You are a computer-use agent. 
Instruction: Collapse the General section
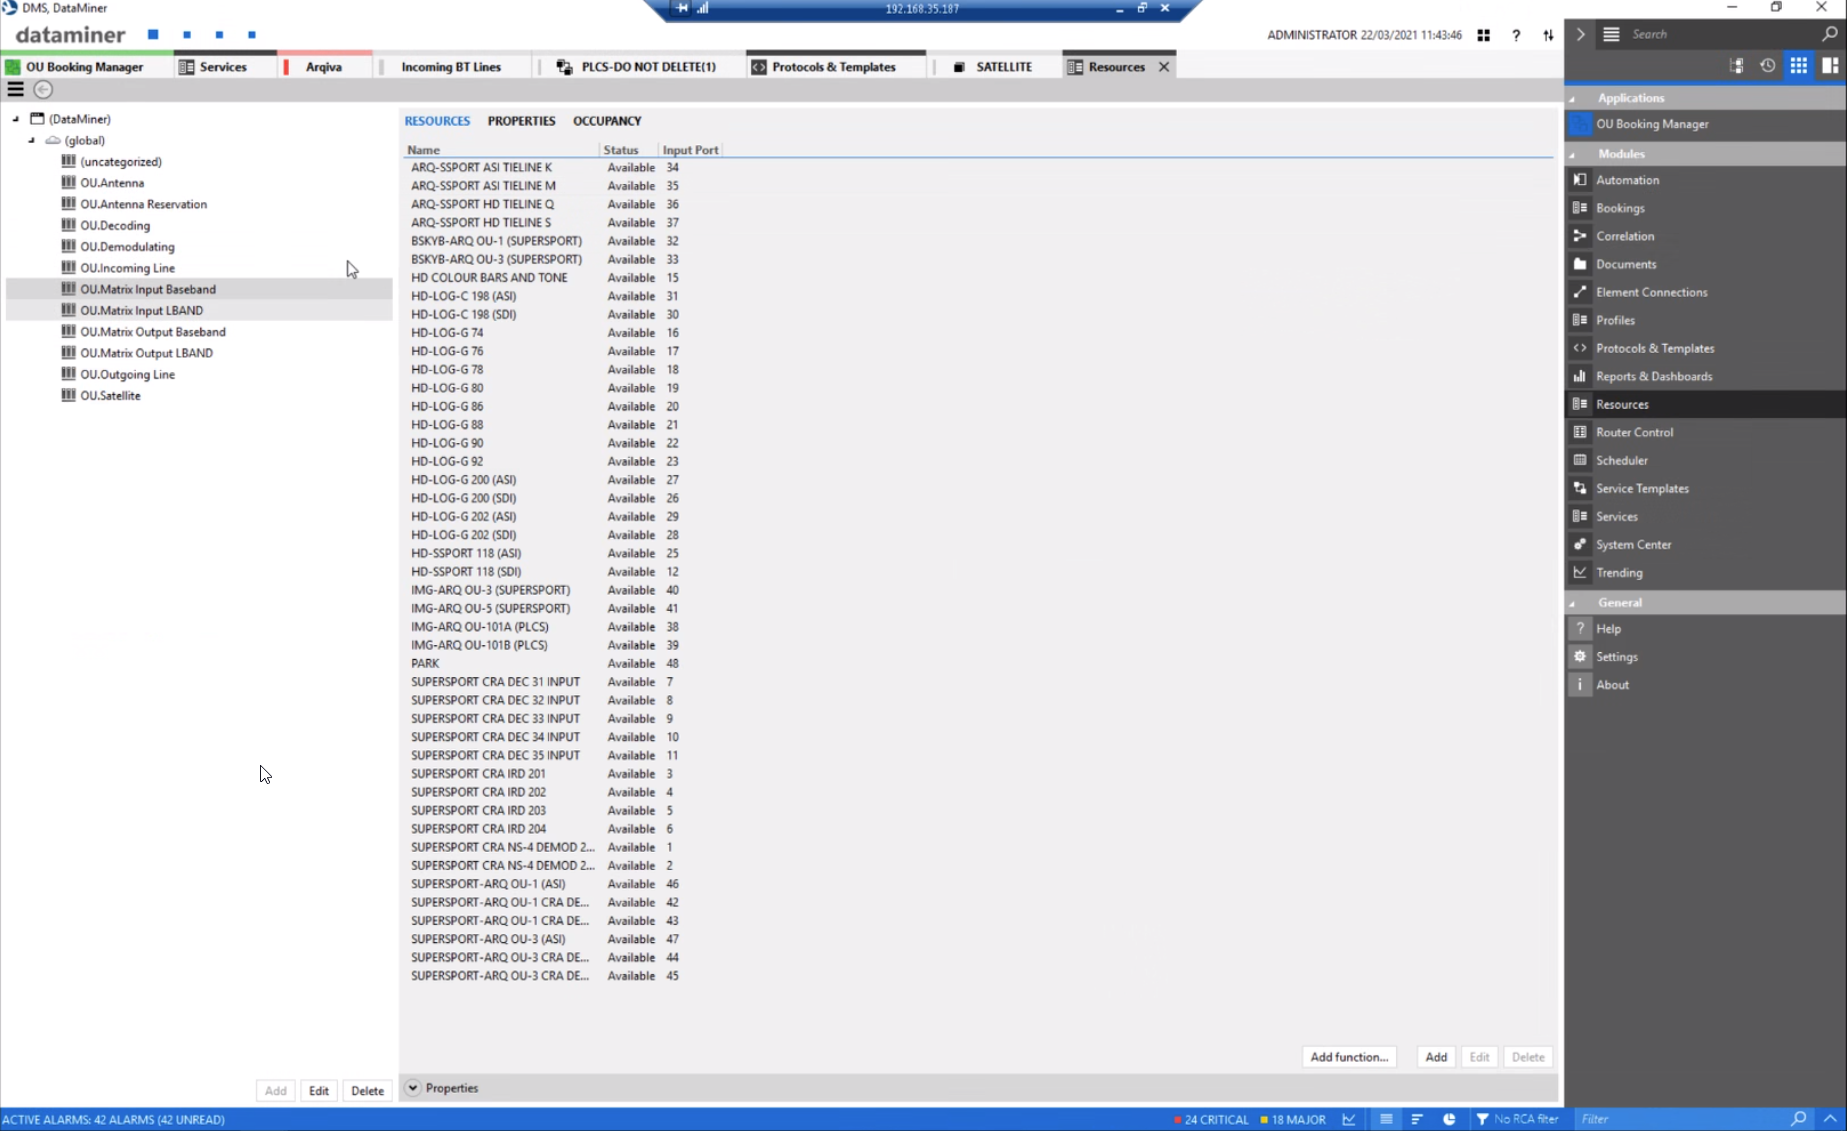click(1572, 604)
